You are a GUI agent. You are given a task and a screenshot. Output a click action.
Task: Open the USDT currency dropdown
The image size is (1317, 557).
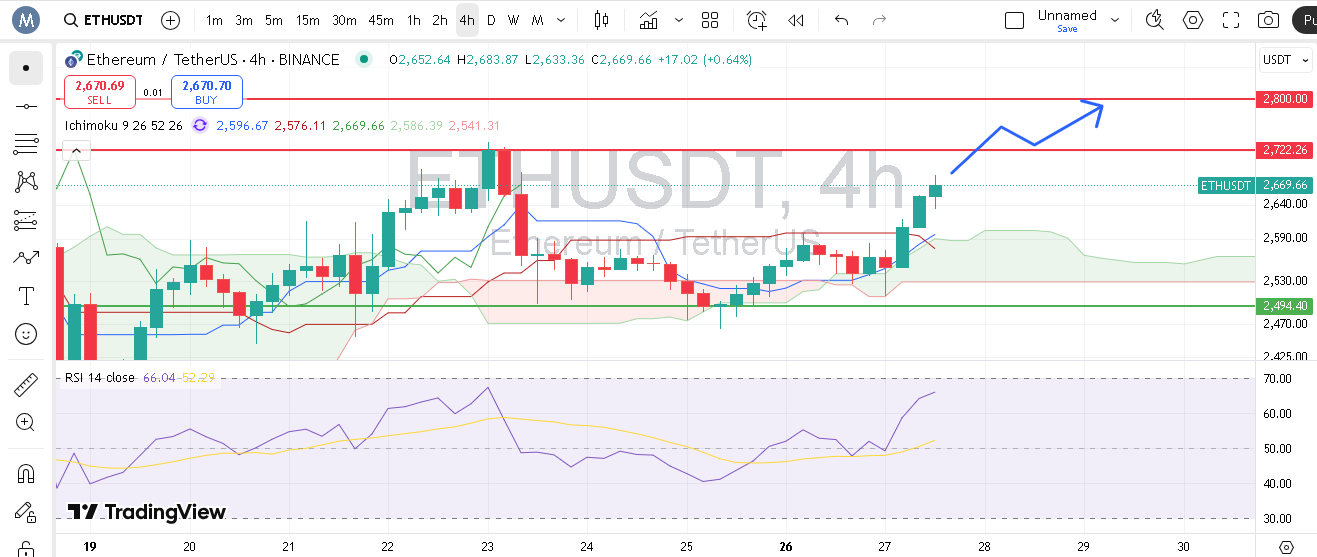point(1286,60)
